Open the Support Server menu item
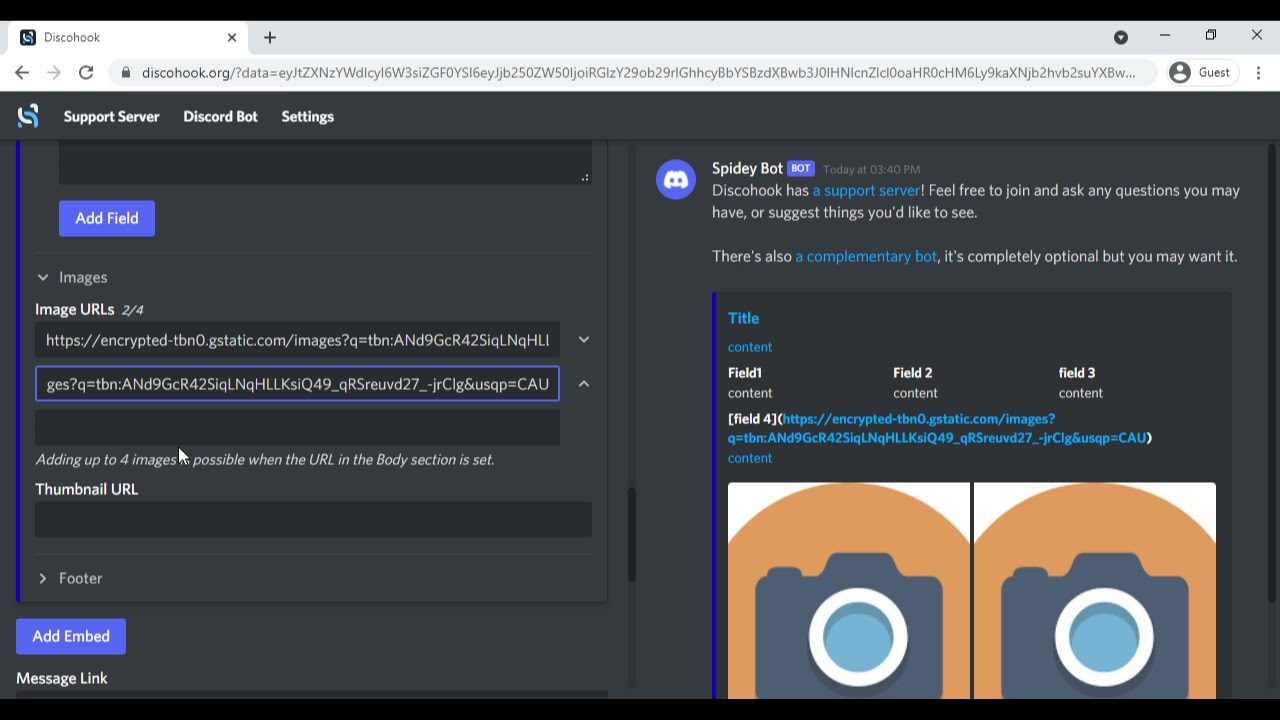The height and width of the screenshot is (720, 1280). click(111, 116)
